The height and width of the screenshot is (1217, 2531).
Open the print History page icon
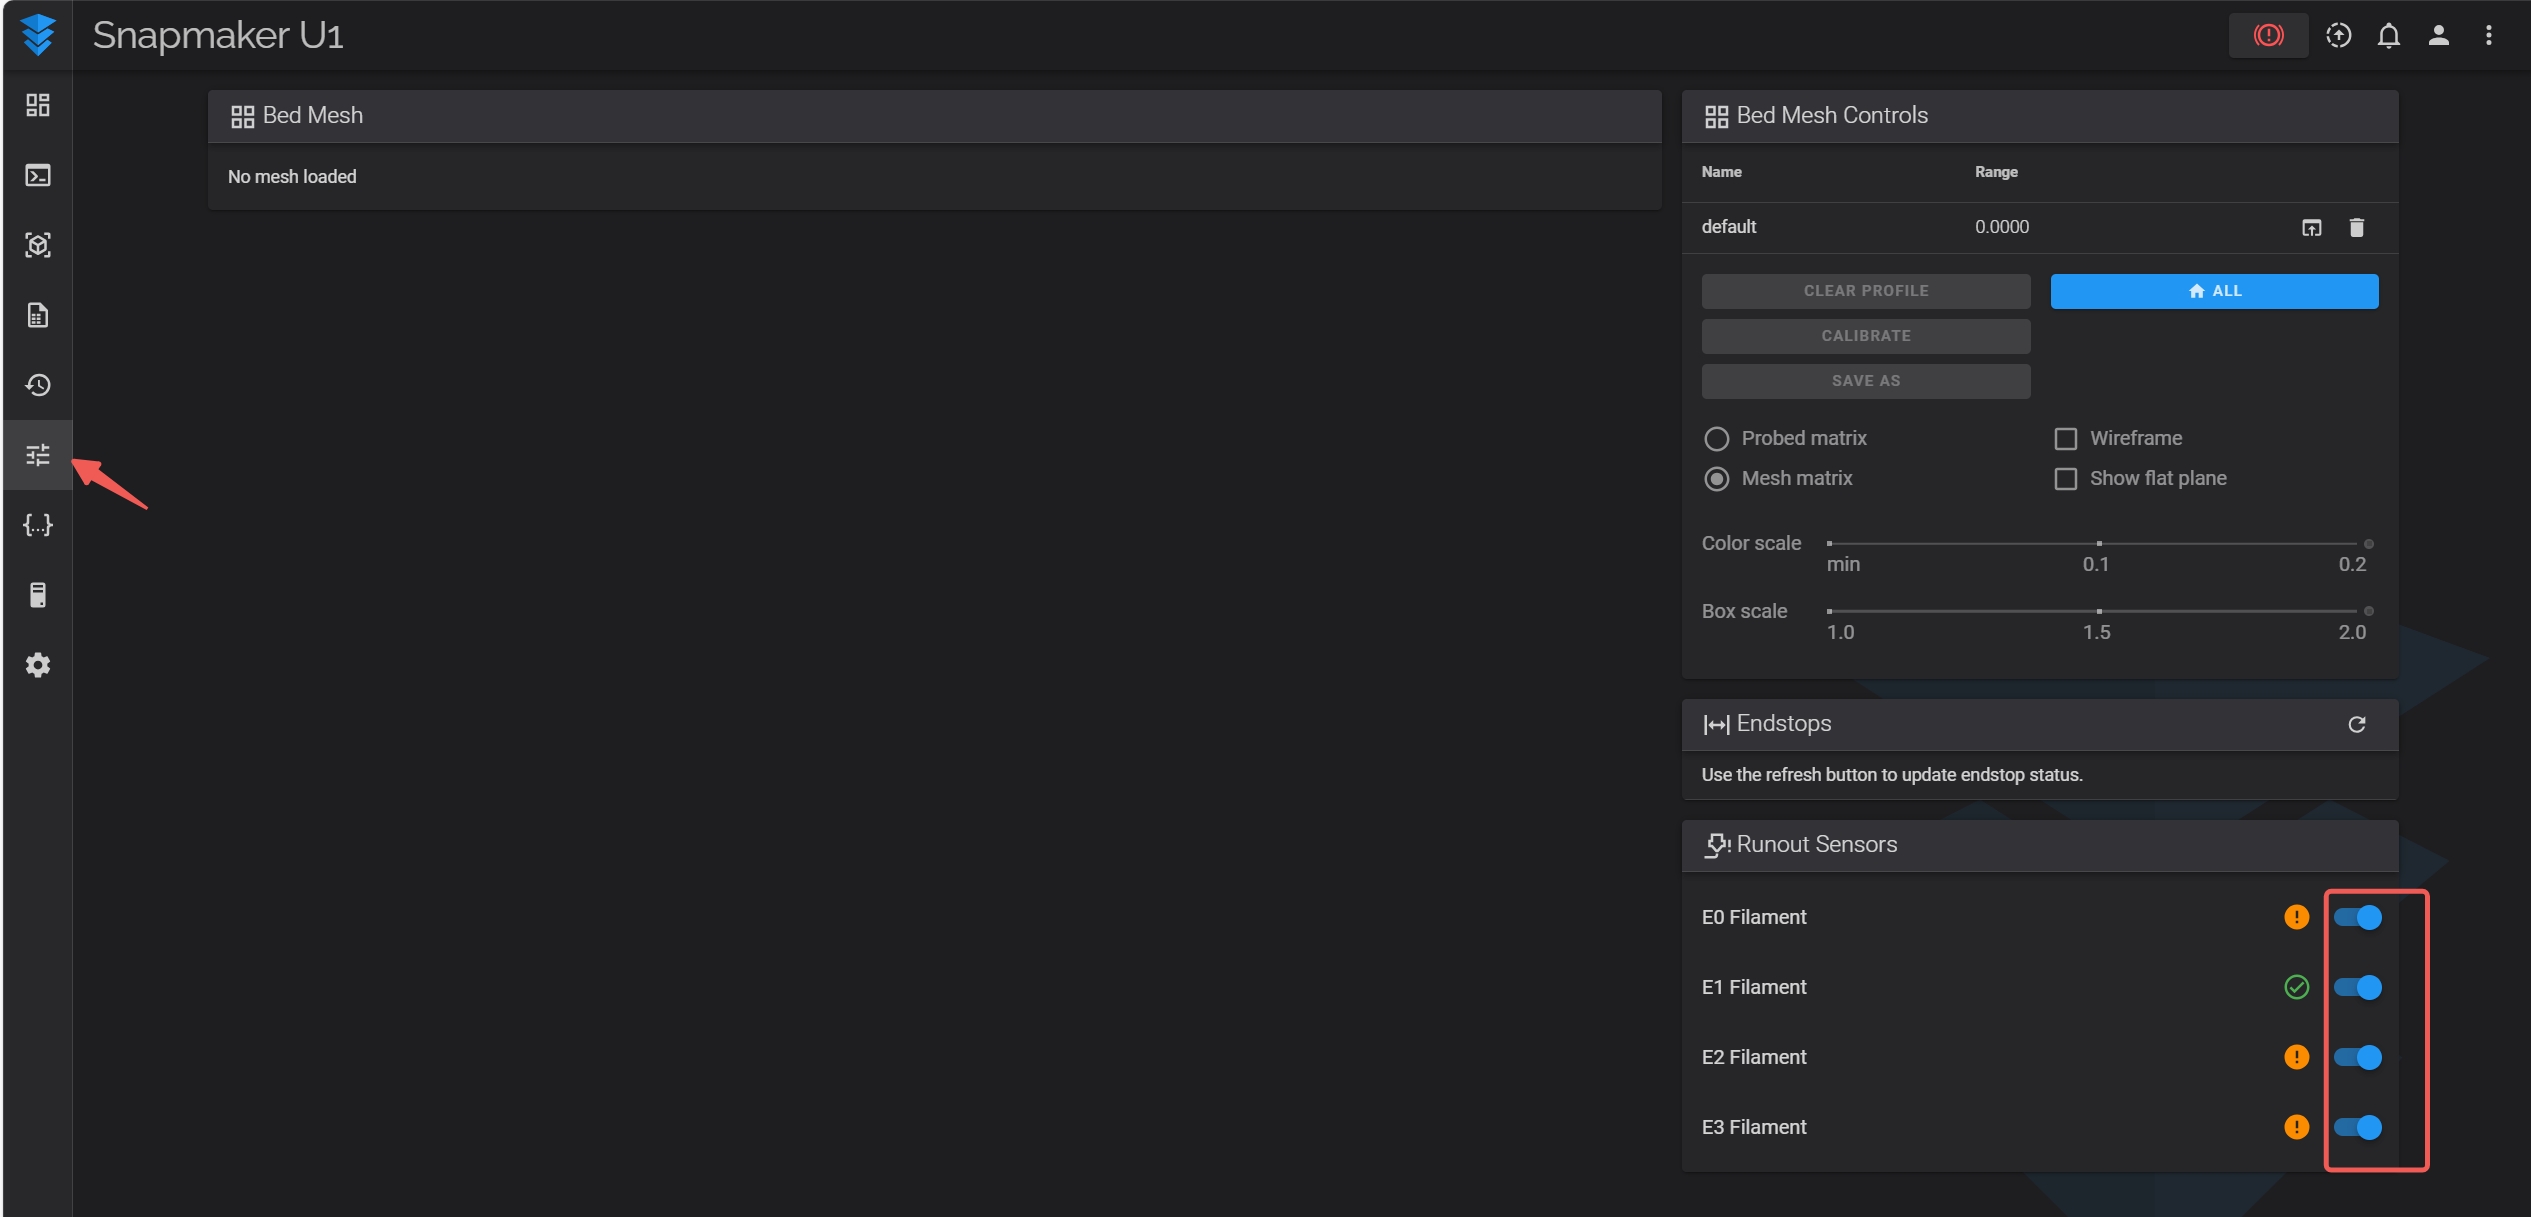pyautogui.click(x=38, y=385)
